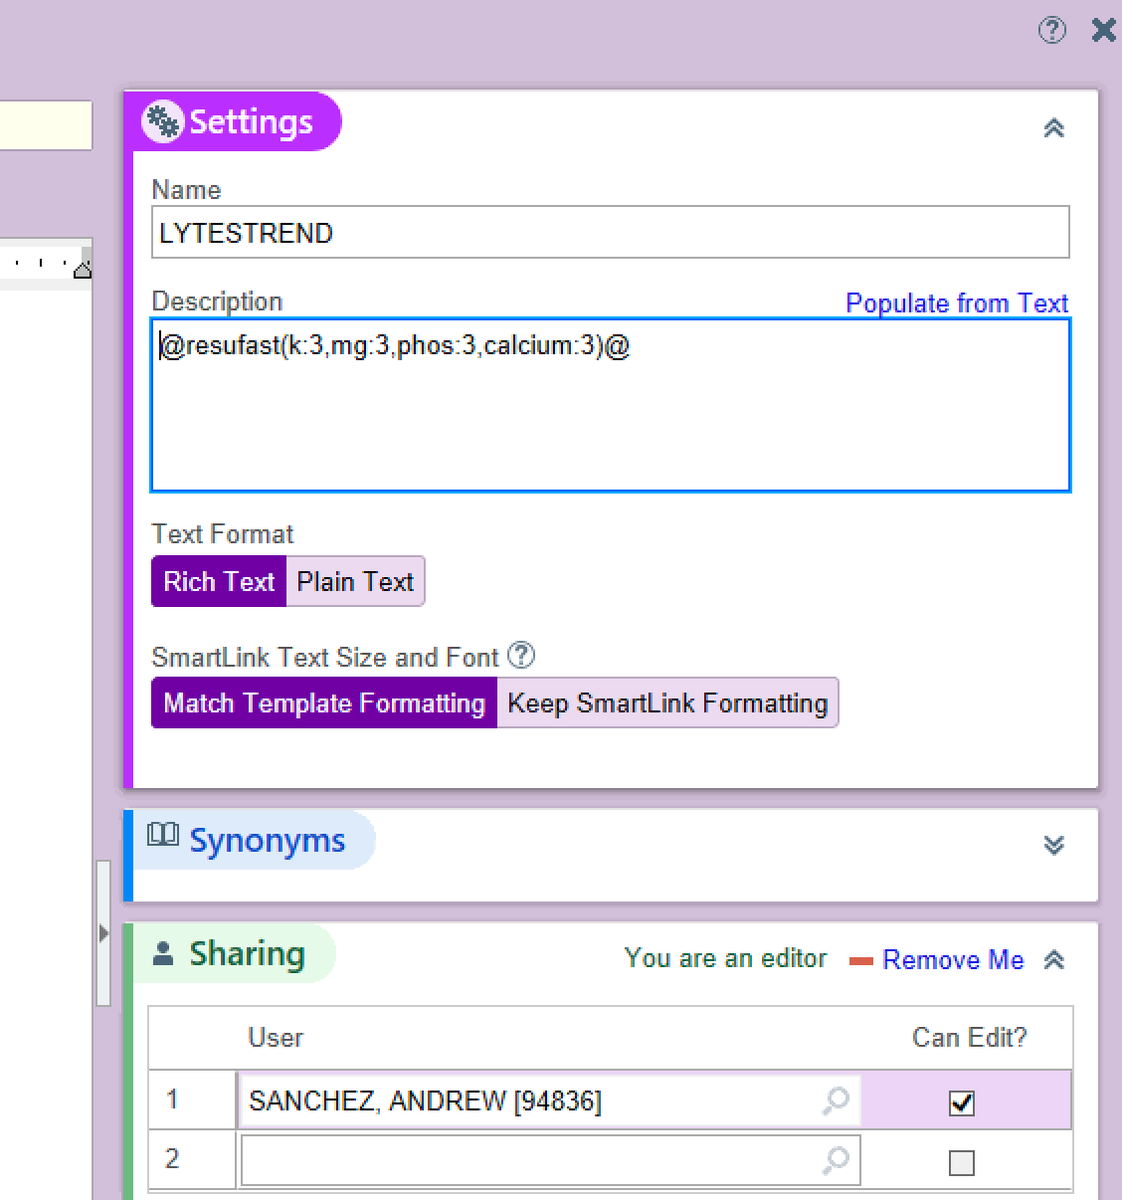The image size is (1122, 1200).
Task: Expand the Synonyms section
Action: tap(1054, 845)
